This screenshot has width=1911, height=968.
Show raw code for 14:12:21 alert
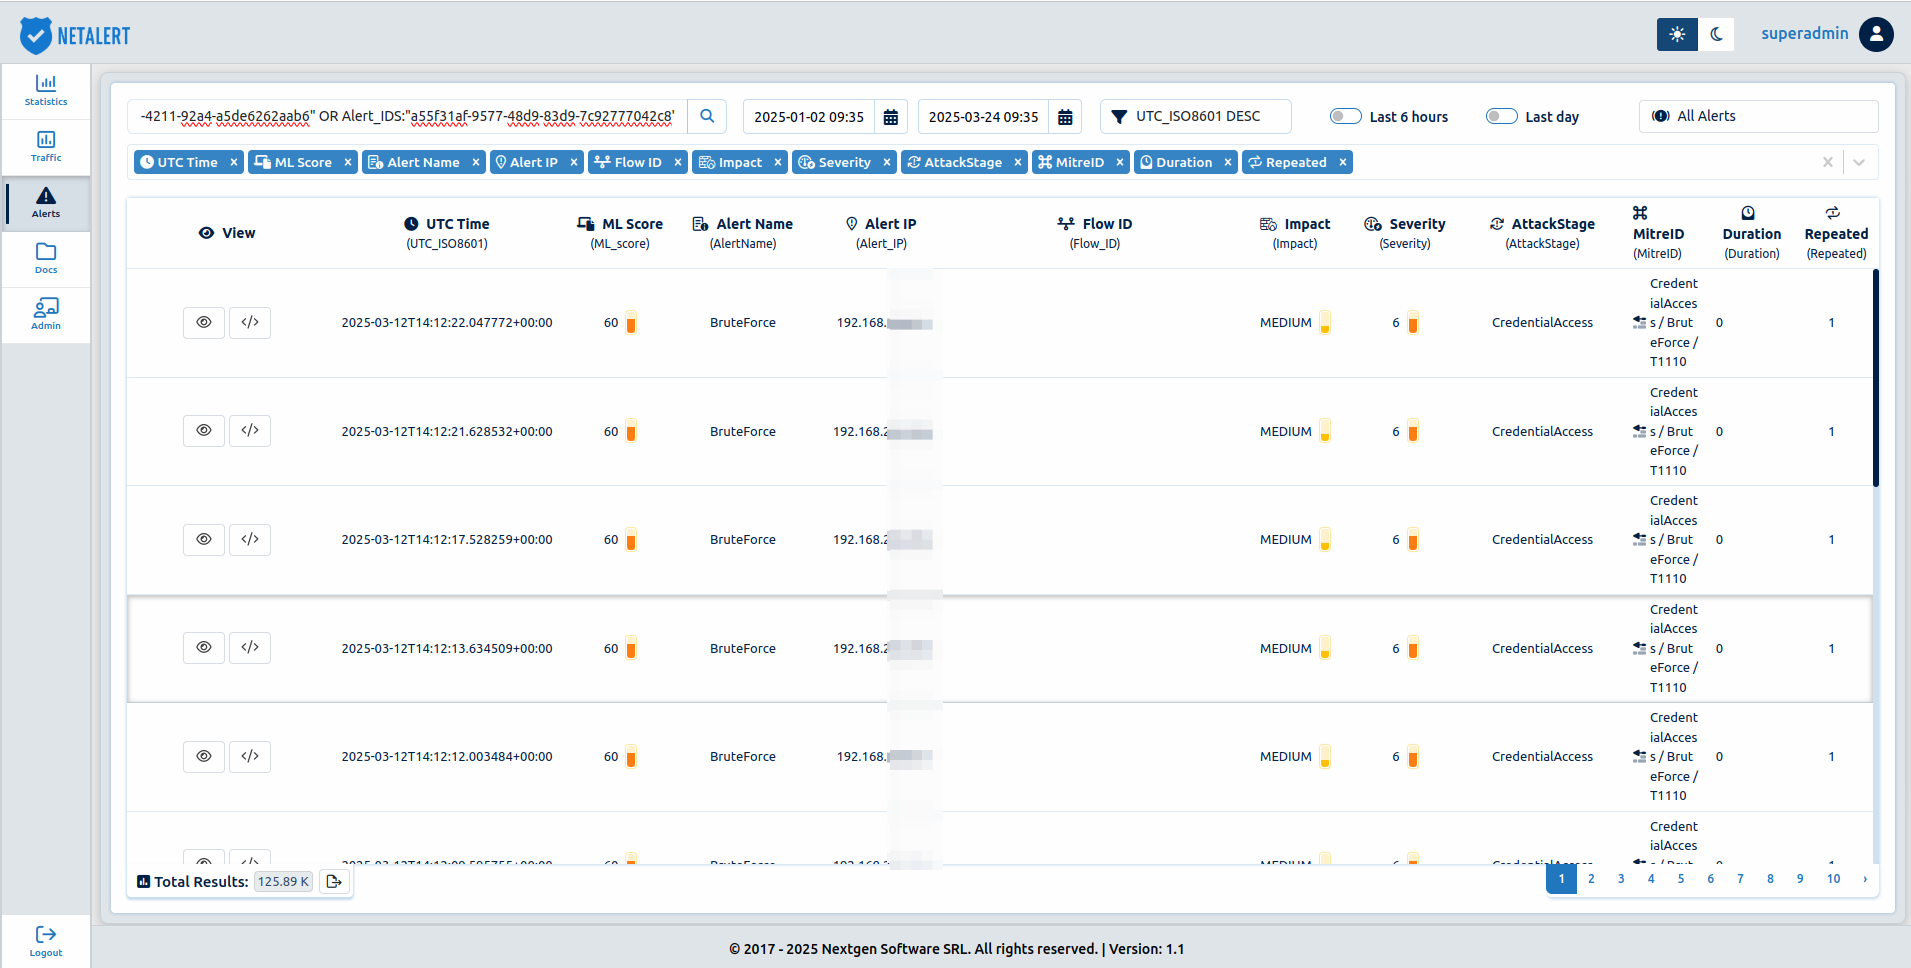click(250, 430)
